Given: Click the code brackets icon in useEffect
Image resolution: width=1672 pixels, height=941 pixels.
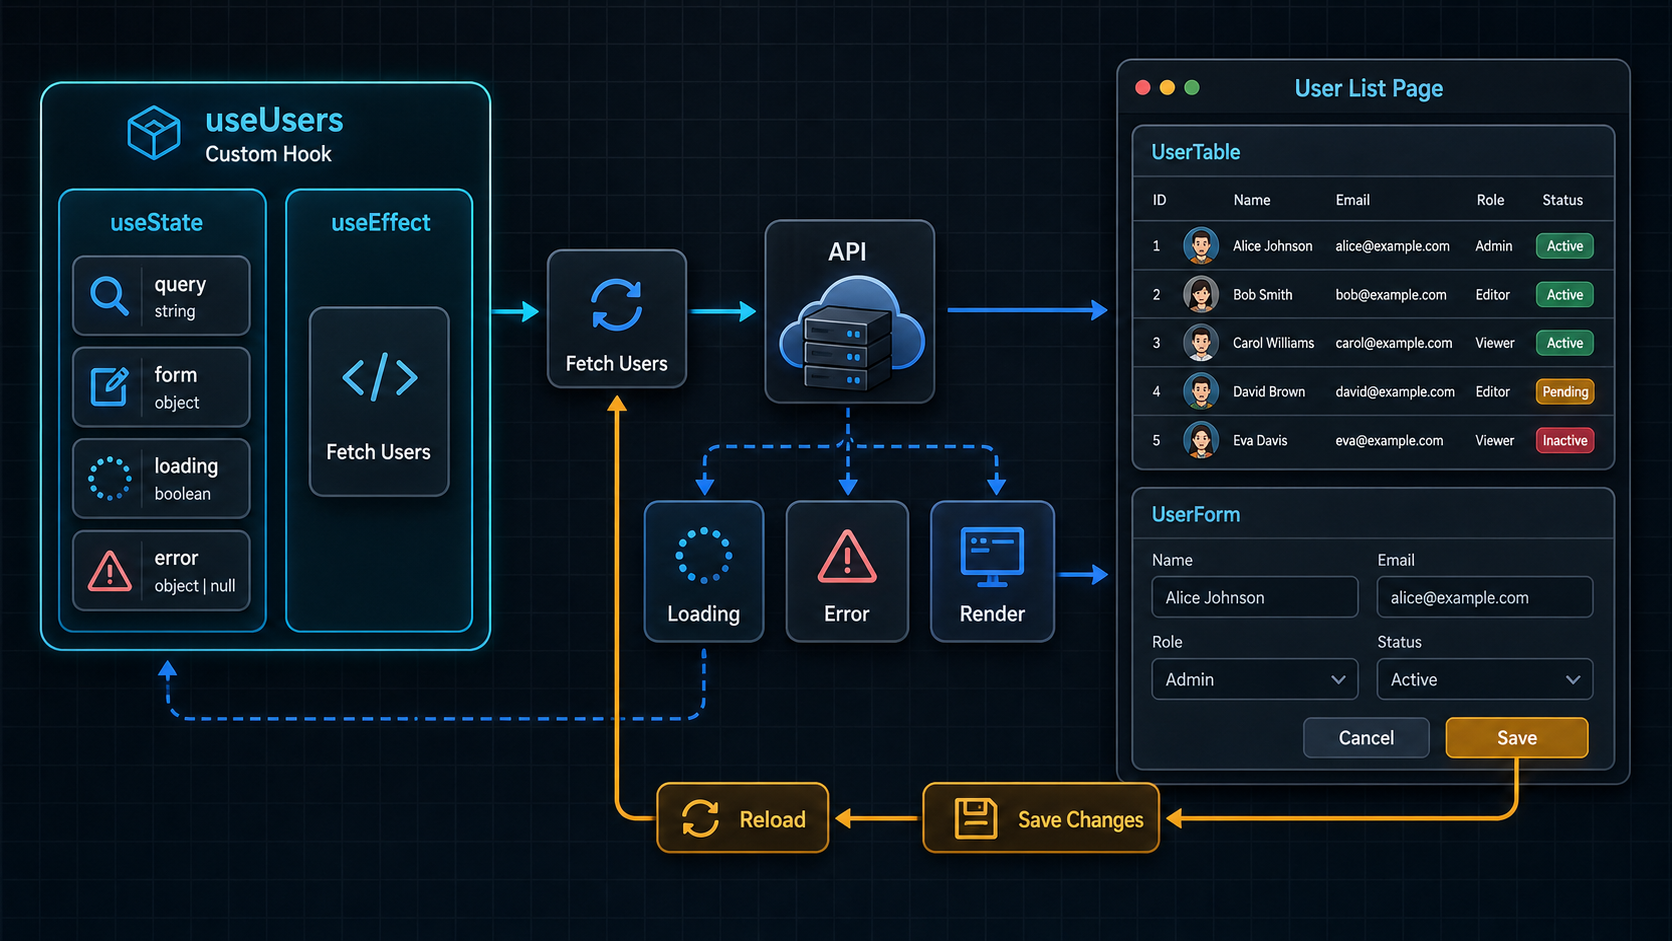Looking at the screenshot, I should 379,377.
